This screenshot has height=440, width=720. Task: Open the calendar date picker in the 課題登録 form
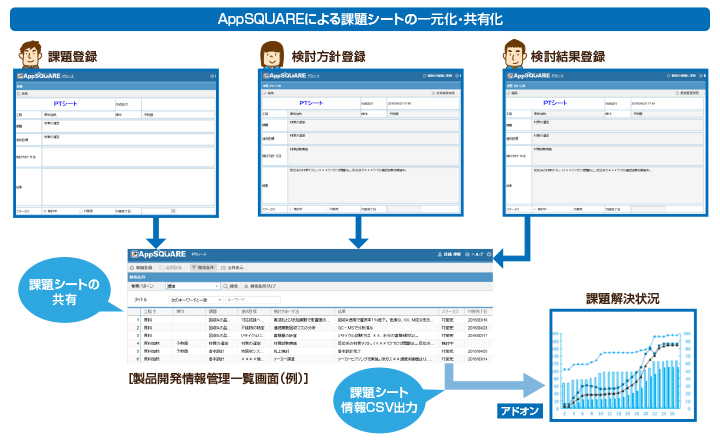[x=173, y=211]
